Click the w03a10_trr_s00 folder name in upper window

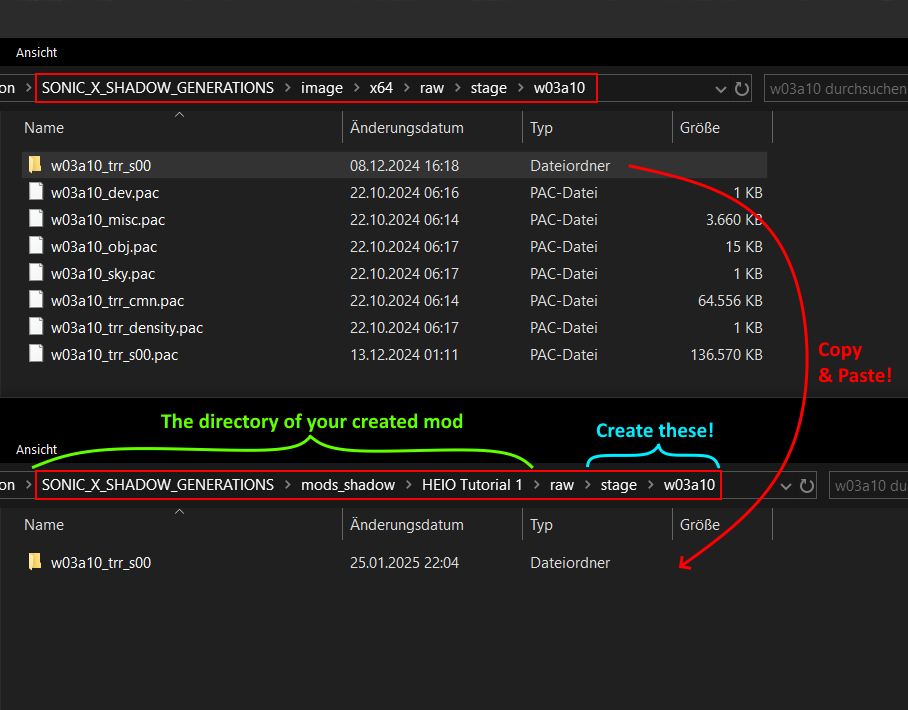[x=101, y=166]
